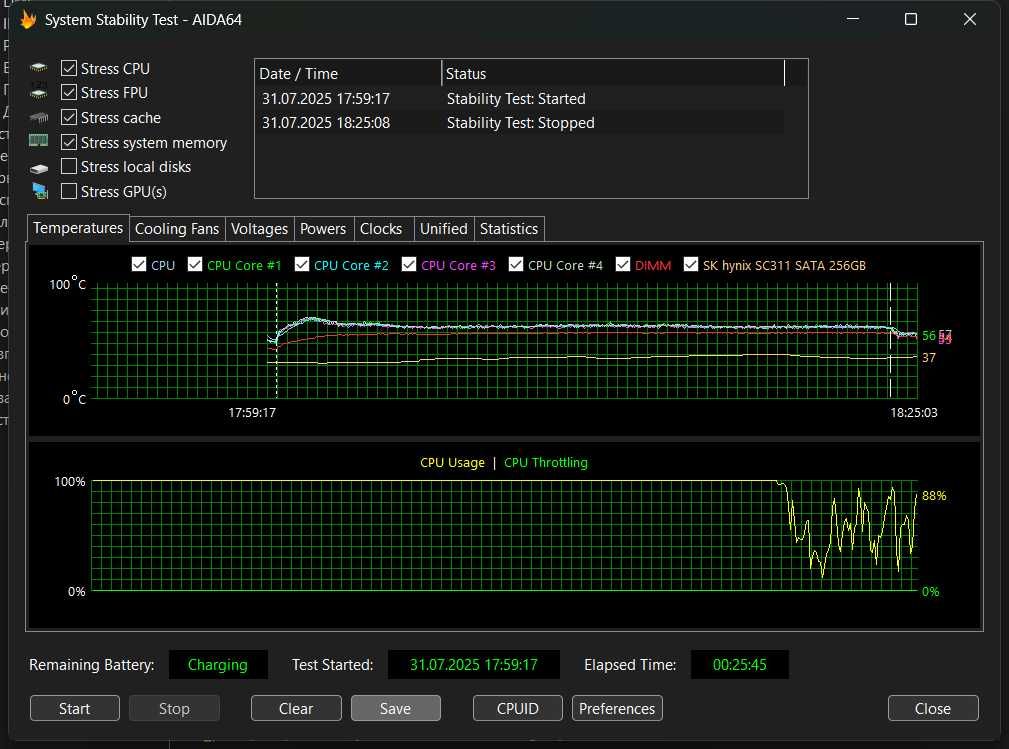Image resolution: width=1009 pixels, height=749 pixels.
Task: Click the Start button
Action: (75, 708)
